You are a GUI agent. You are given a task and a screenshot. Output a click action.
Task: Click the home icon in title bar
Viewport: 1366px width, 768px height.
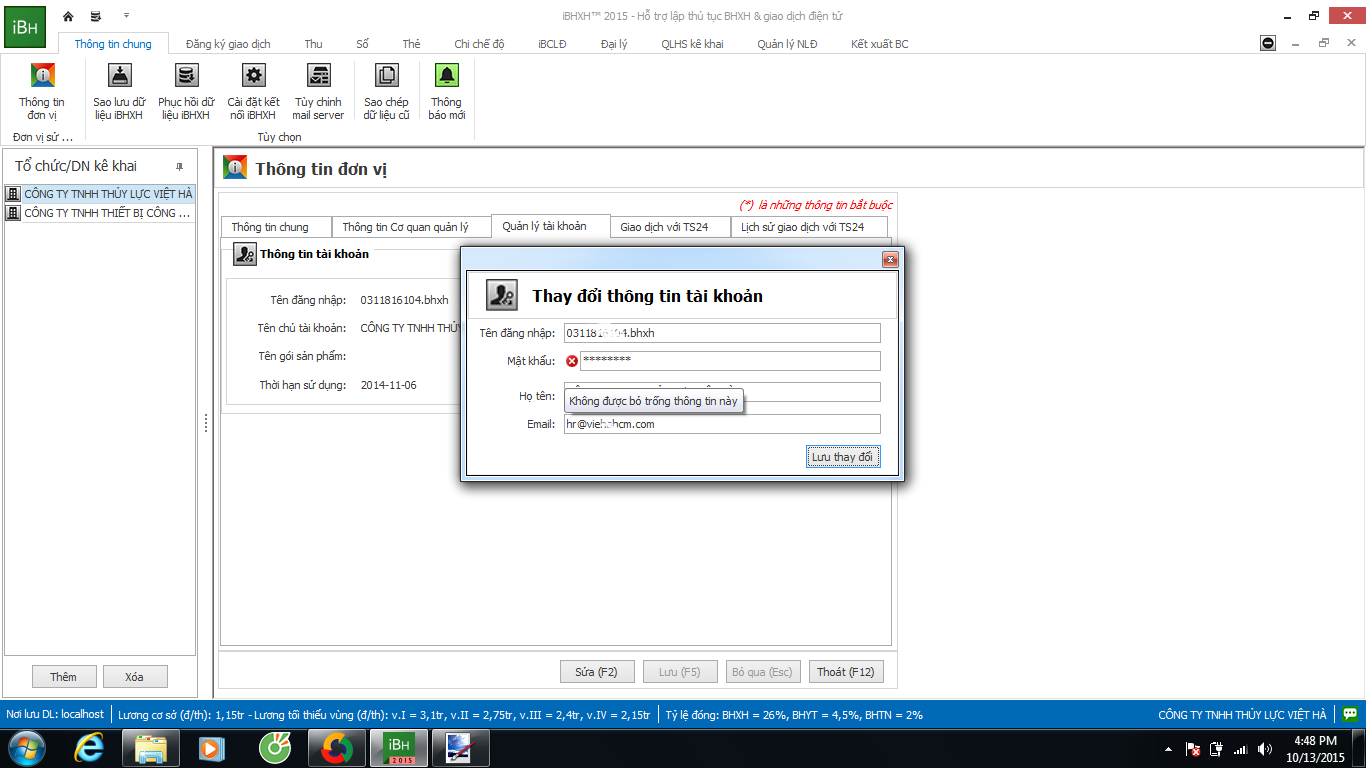(68, 16)
